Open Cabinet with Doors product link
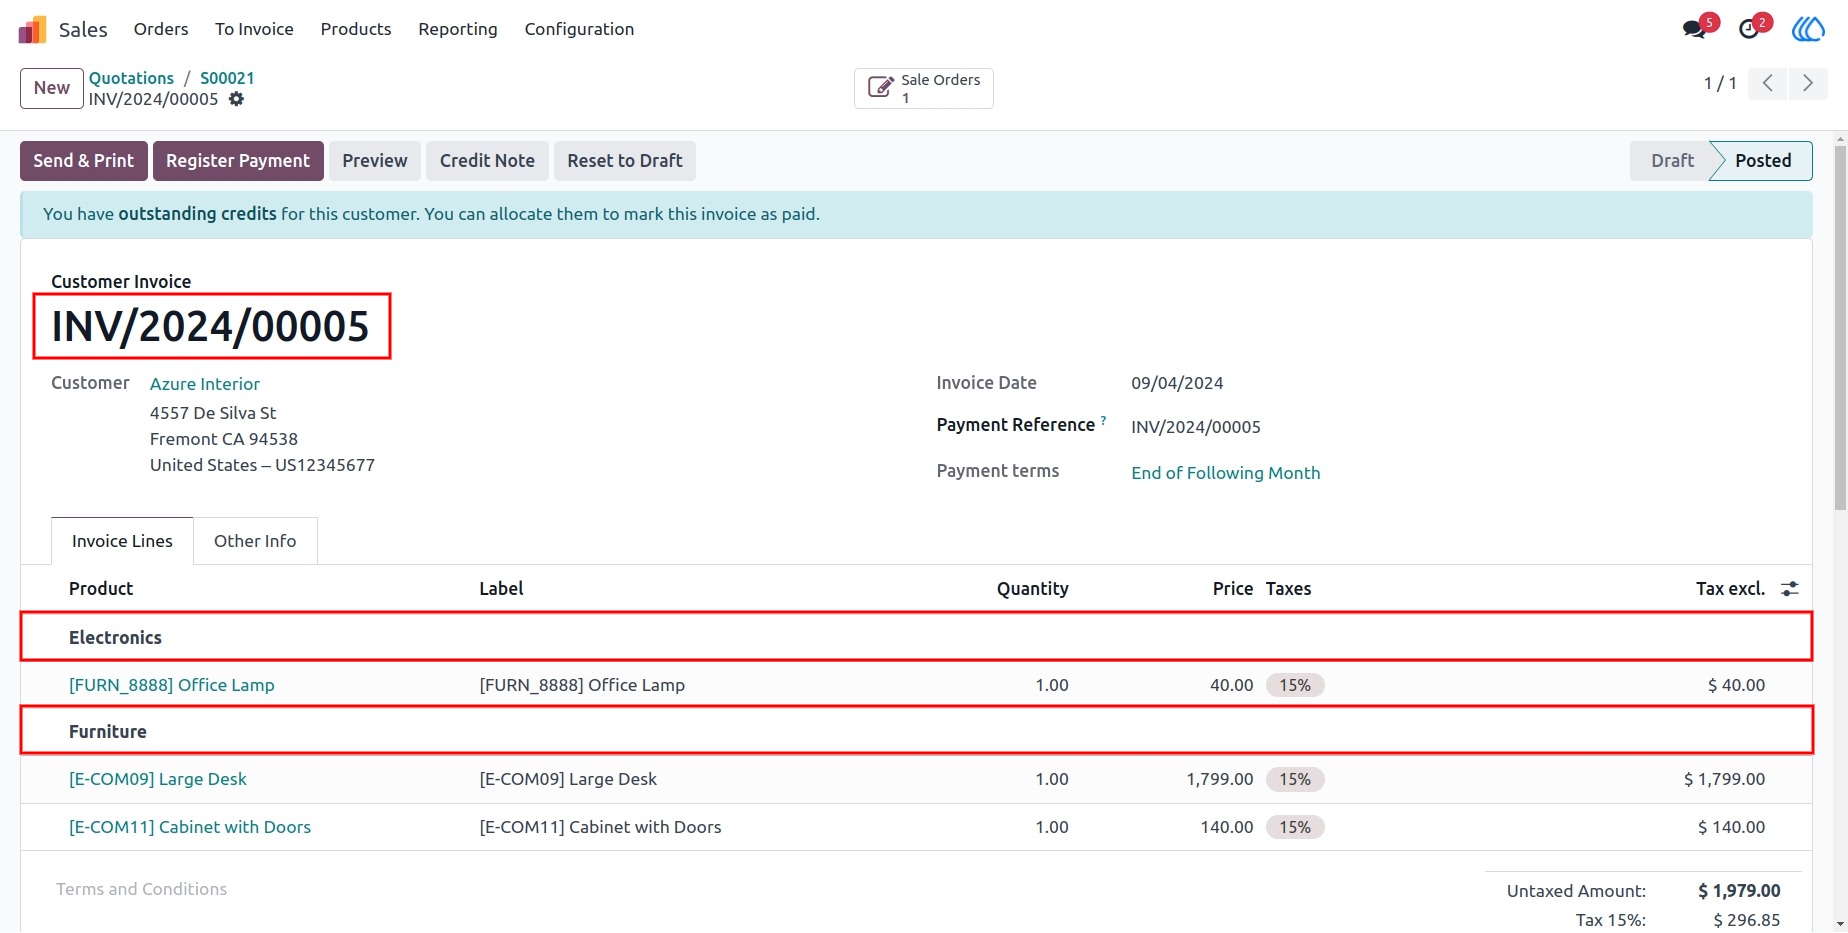The width and height of the screenshot is (1848, 933). (190, 827)
